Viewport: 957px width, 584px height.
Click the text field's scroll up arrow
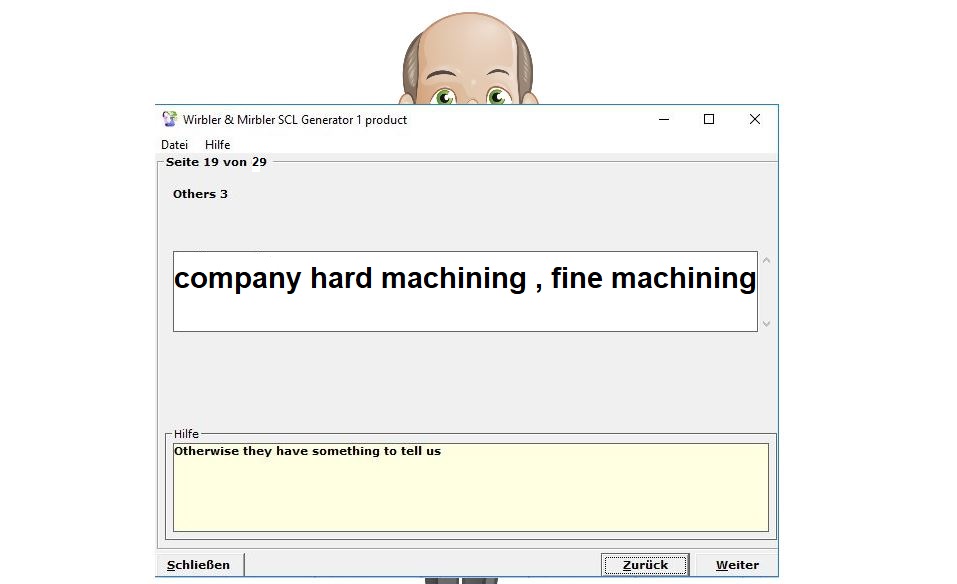point(767,261)
